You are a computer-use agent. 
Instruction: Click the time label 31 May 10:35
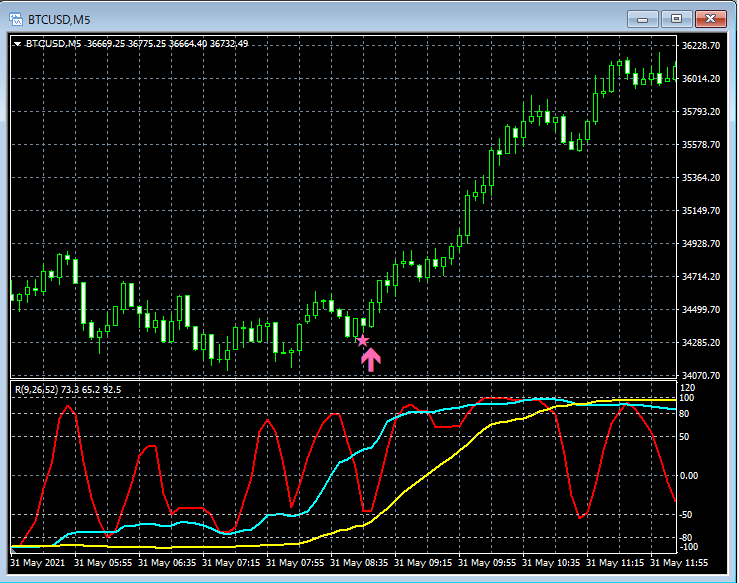click(551, 563)
